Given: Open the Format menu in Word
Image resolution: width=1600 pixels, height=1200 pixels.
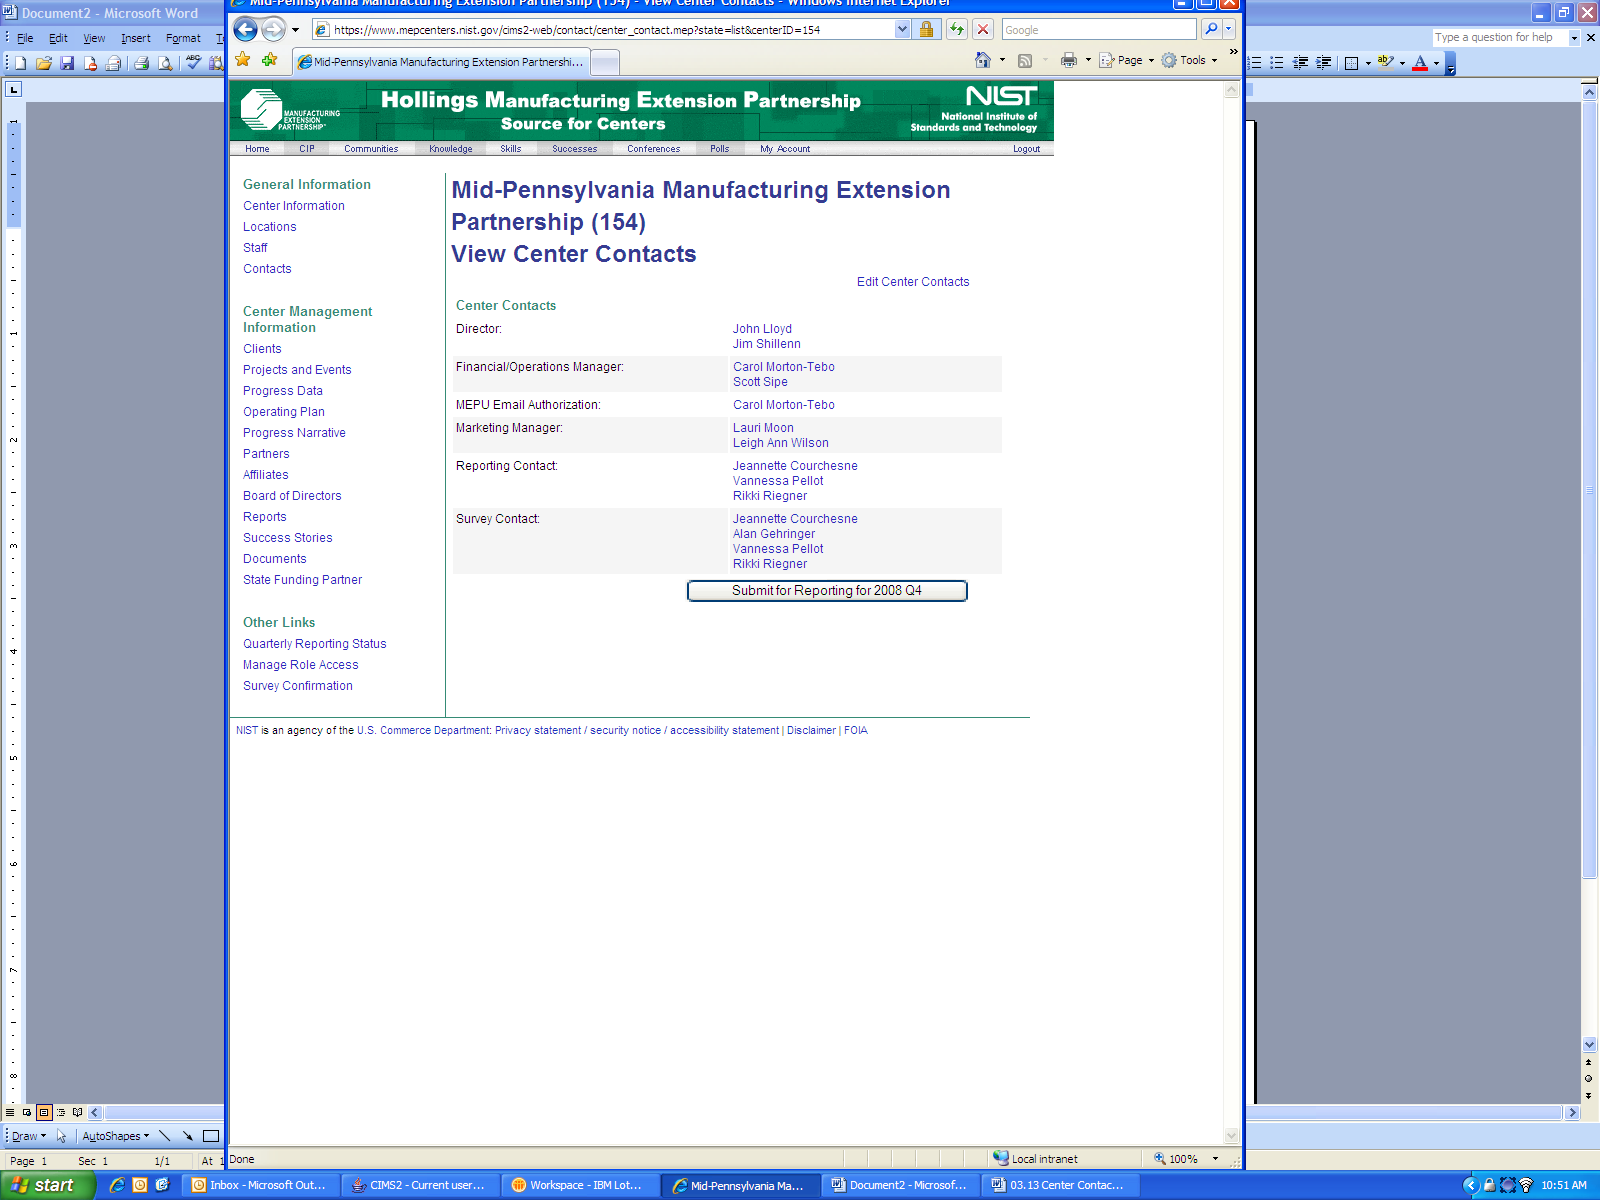Looking at the screenshot, I should coord(183,38).
